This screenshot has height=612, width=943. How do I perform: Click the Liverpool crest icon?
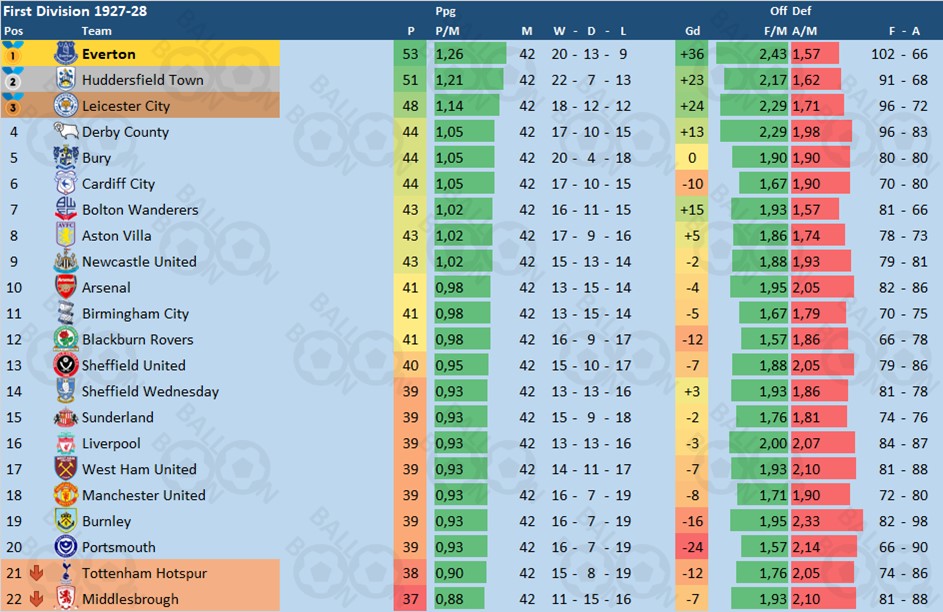pyautogui.click(x=66, y=443)
